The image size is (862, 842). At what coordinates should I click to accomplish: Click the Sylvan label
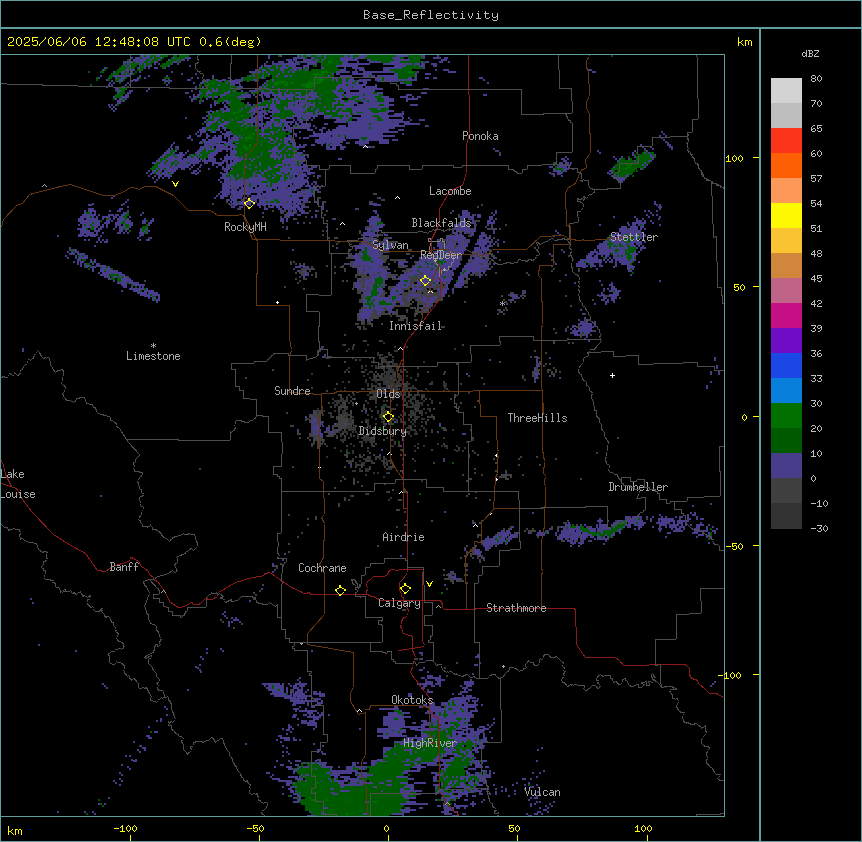(x=390, y=245)
